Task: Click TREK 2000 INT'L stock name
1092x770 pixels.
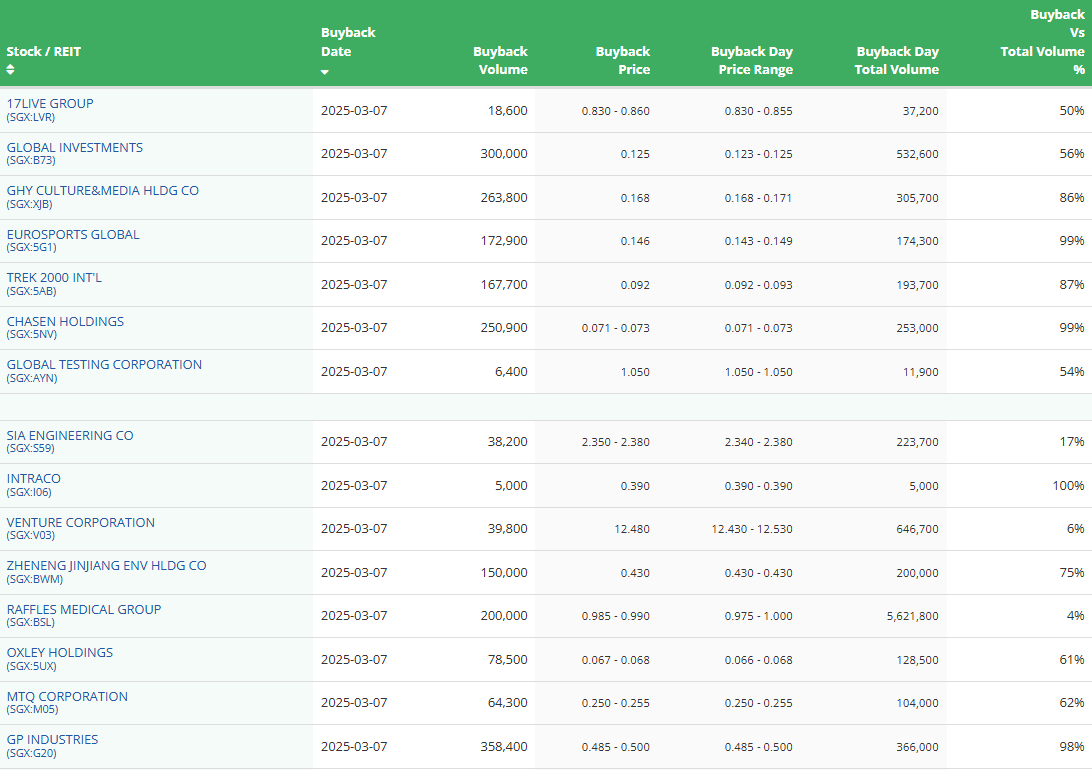Action: [54, 278]
